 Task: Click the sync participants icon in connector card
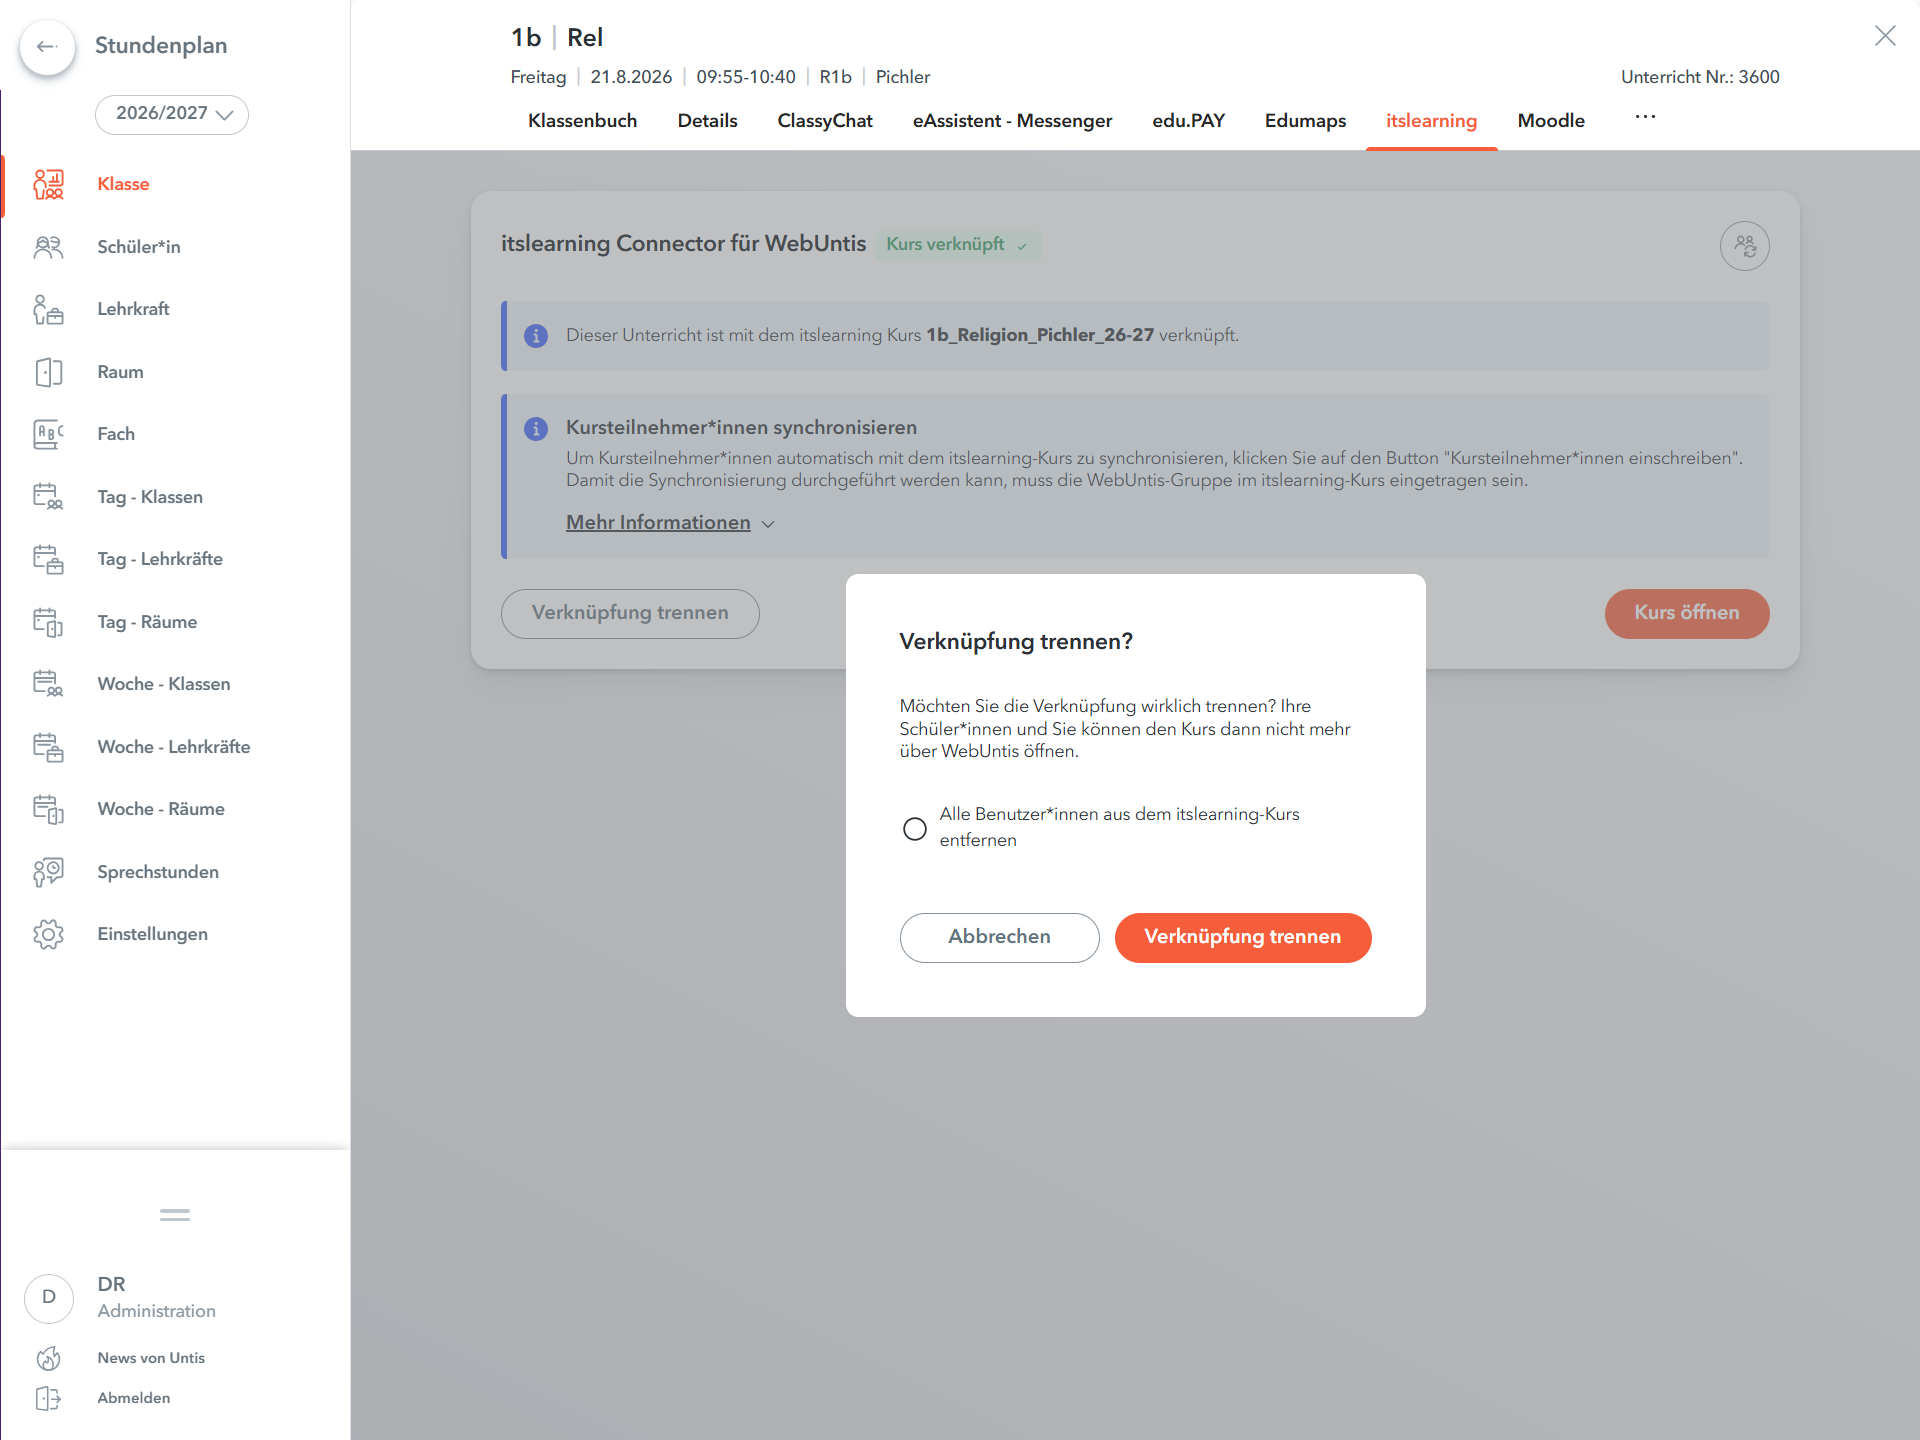click(x=1744, y=246)
